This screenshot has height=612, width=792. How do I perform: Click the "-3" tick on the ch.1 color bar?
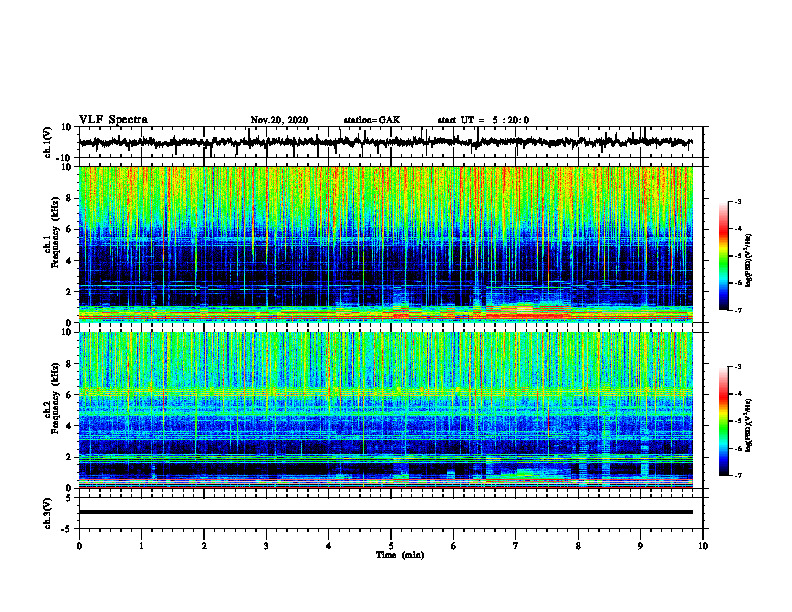[x=737, y=201]
